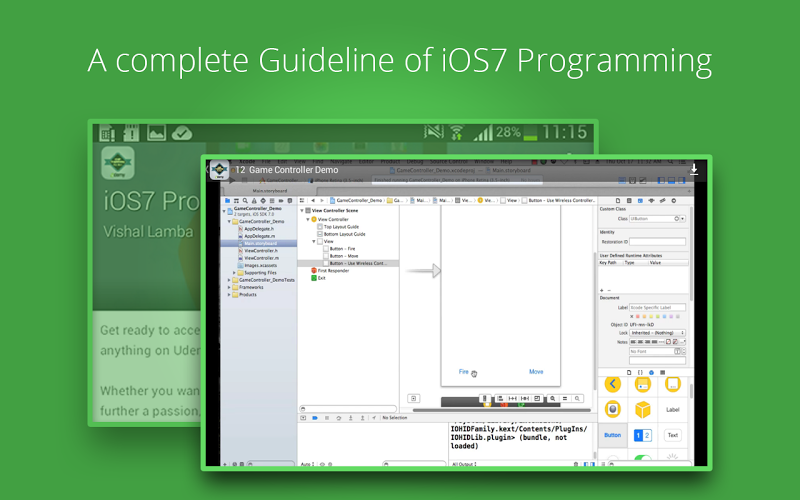Open the Quick Help inspector icon

[629, 201]
